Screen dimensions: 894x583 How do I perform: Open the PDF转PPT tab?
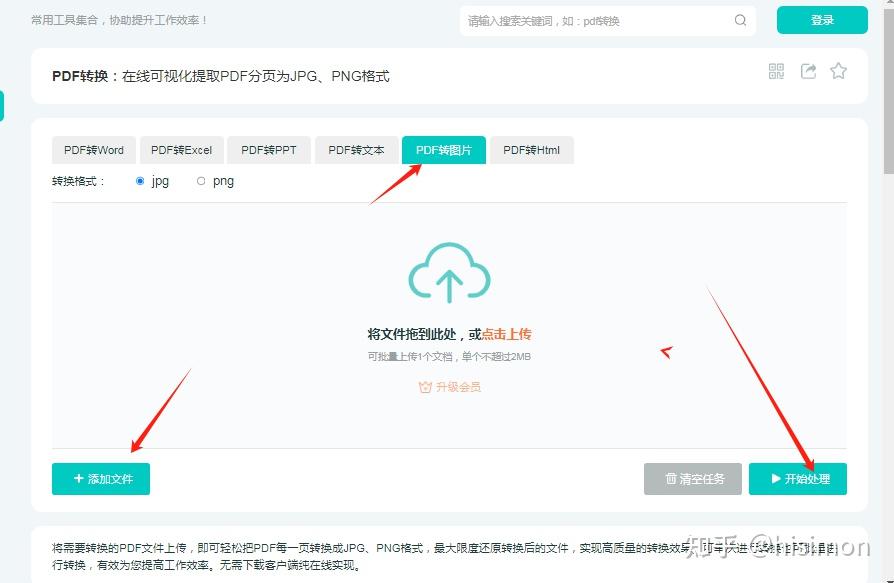tap(269, 150)
